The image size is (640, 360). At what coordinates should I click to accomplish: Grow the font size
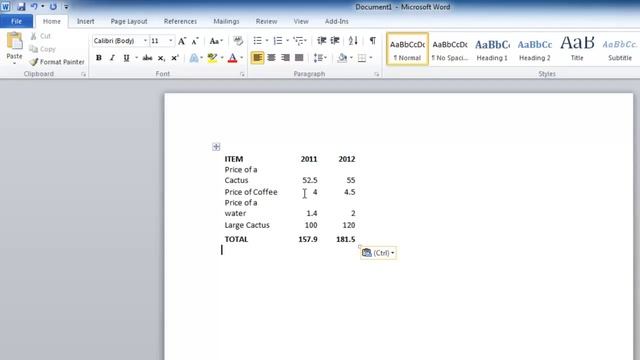coord(182,41)
